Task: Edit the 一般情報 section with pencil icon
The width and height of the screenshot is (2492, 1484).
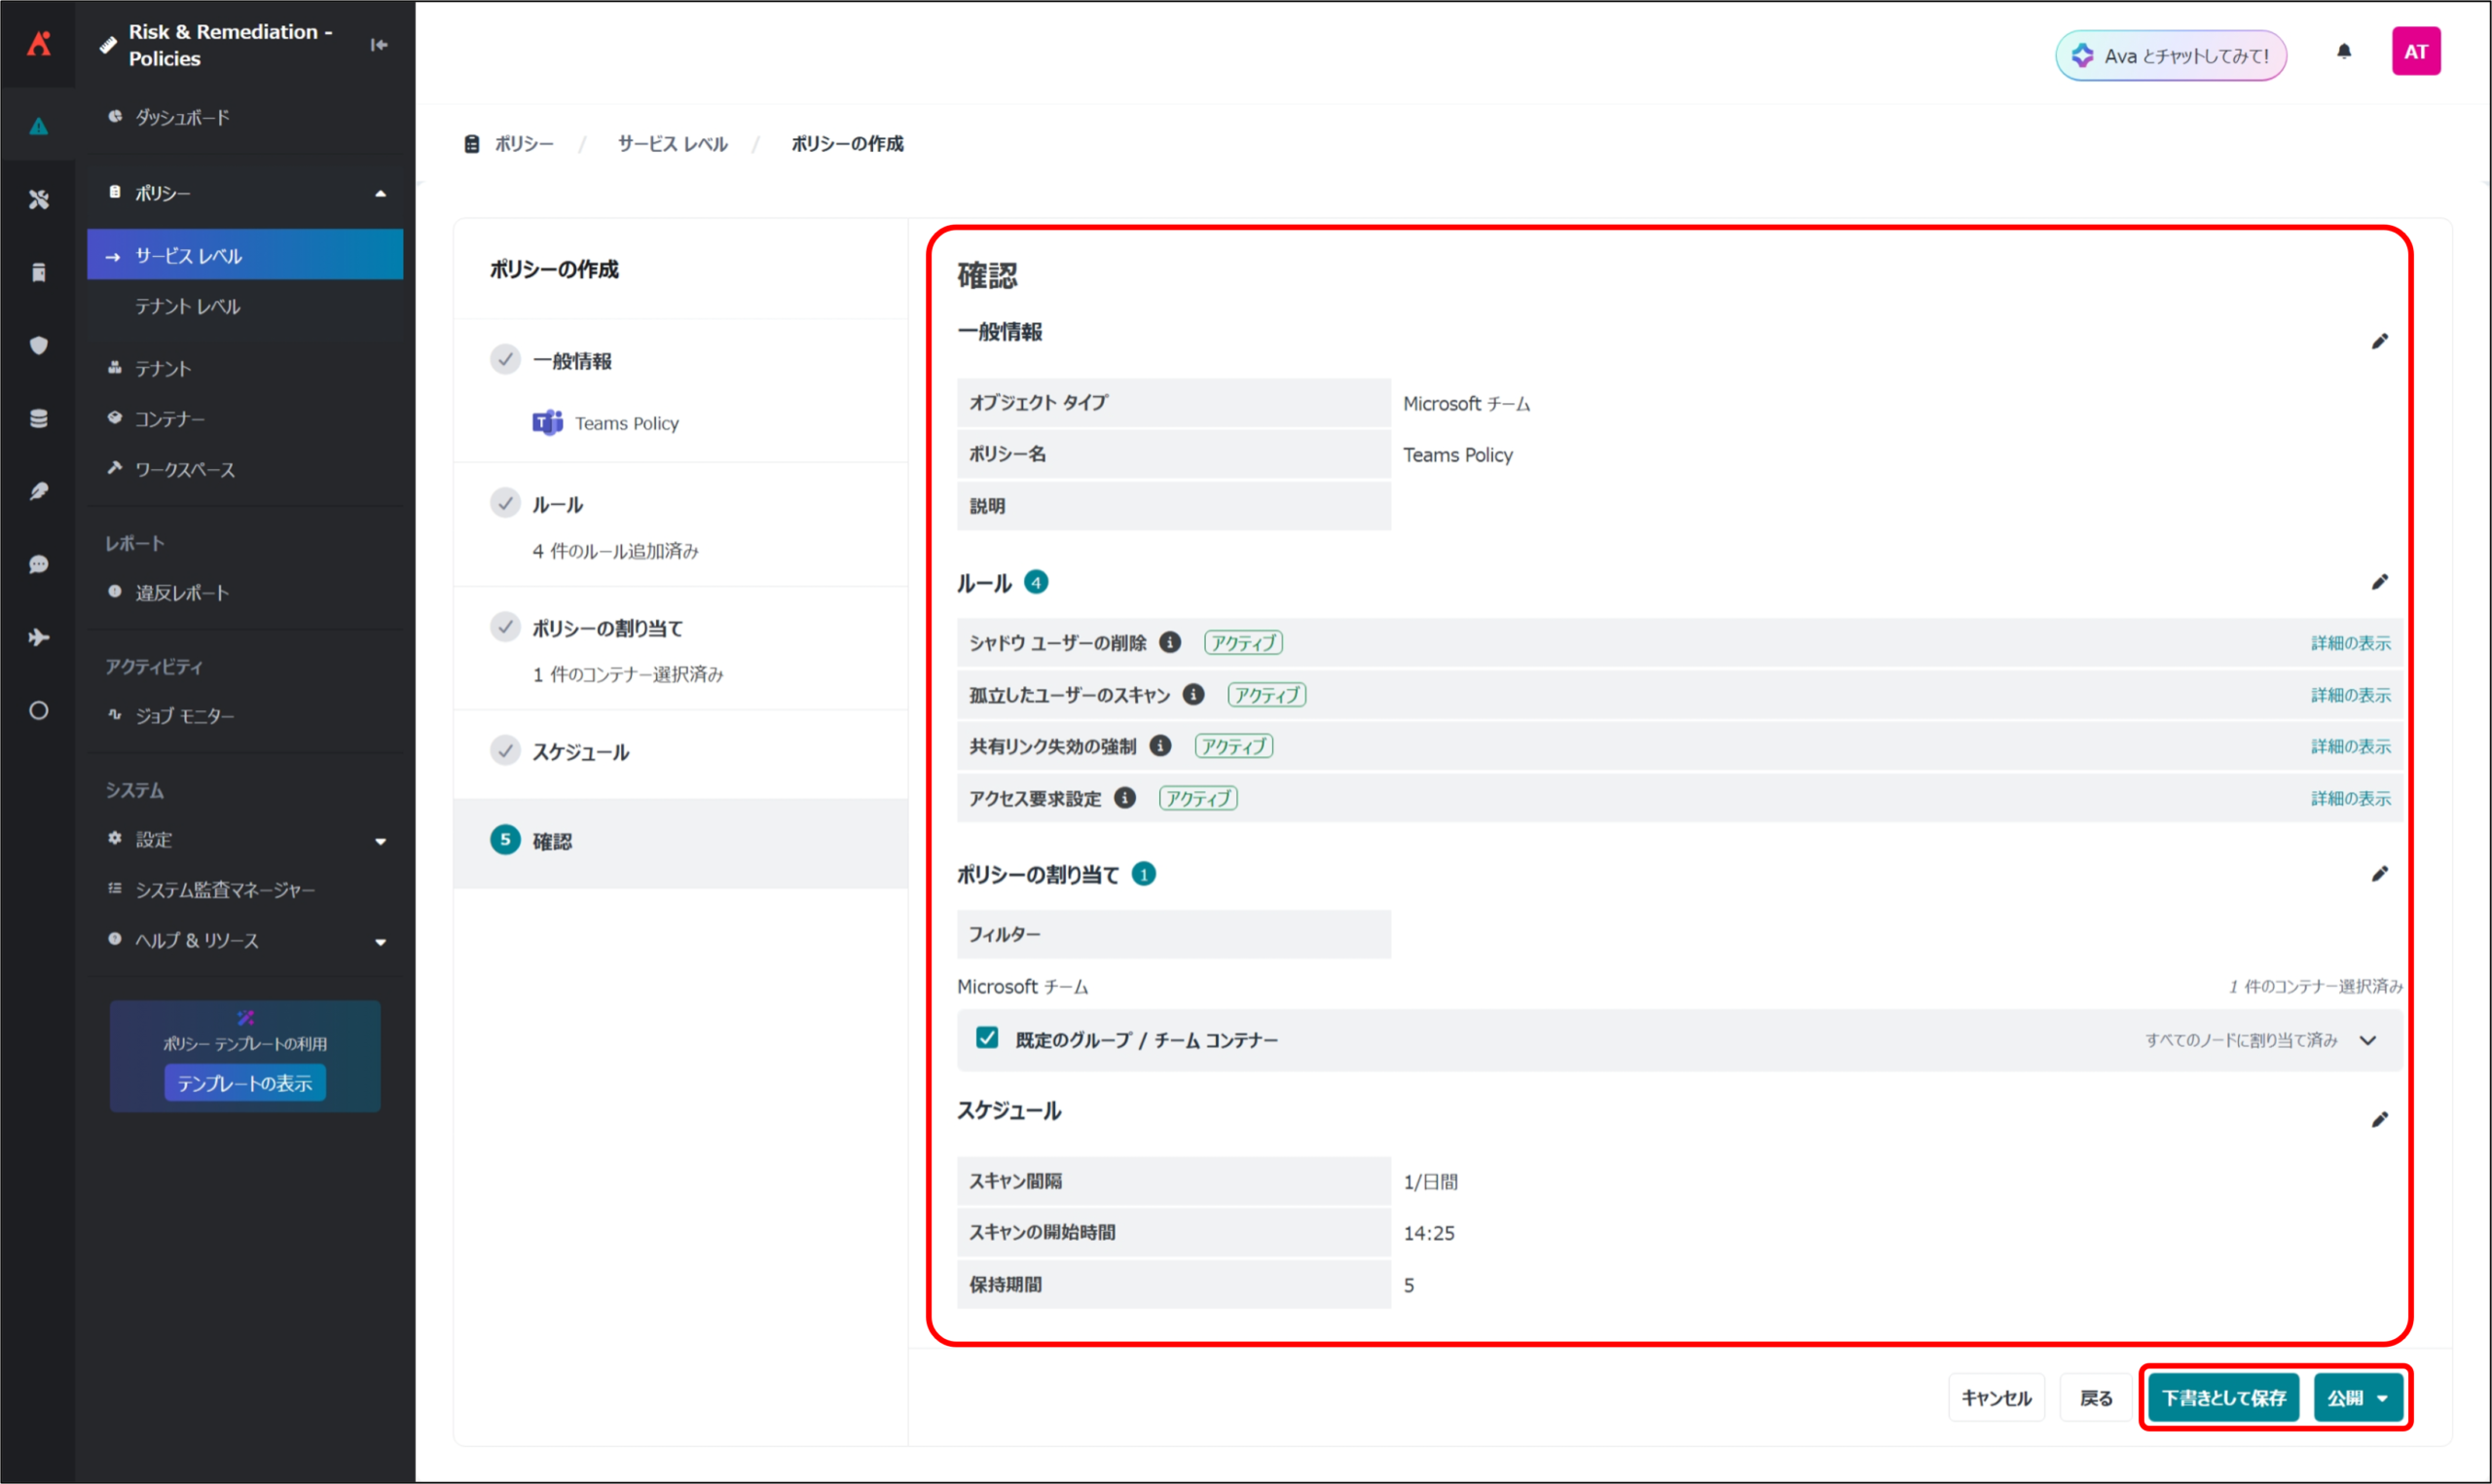Action: tap(2379, 342)
